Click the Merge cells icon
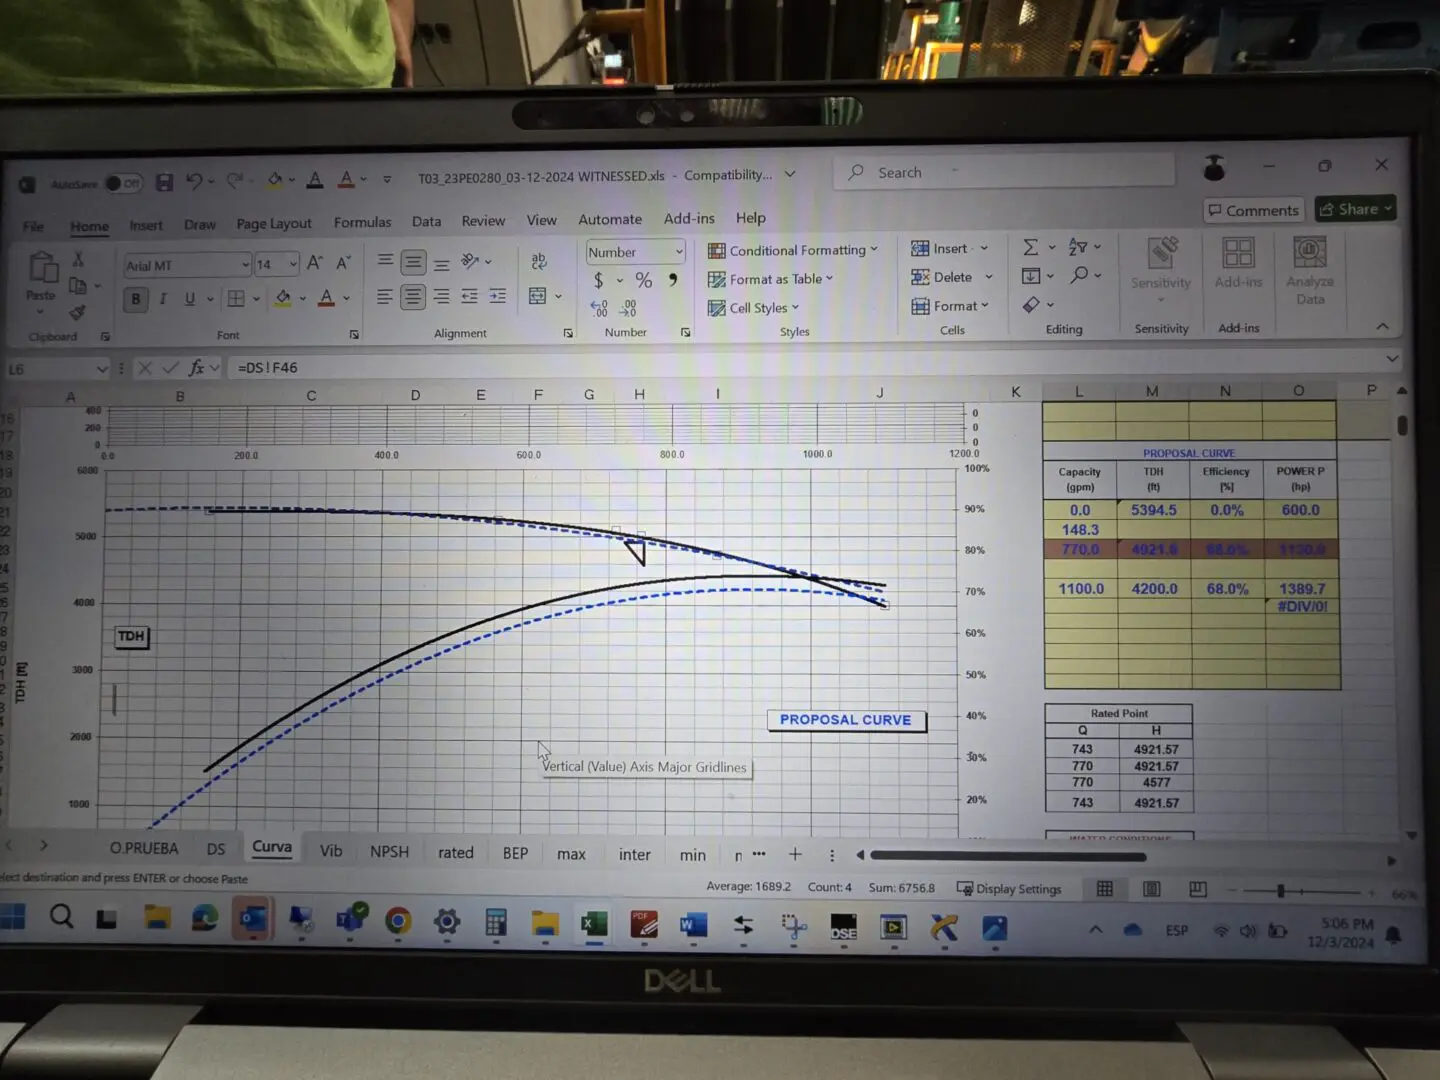The width and height of the screenshot is (1440, 1080). pos(538,296)
